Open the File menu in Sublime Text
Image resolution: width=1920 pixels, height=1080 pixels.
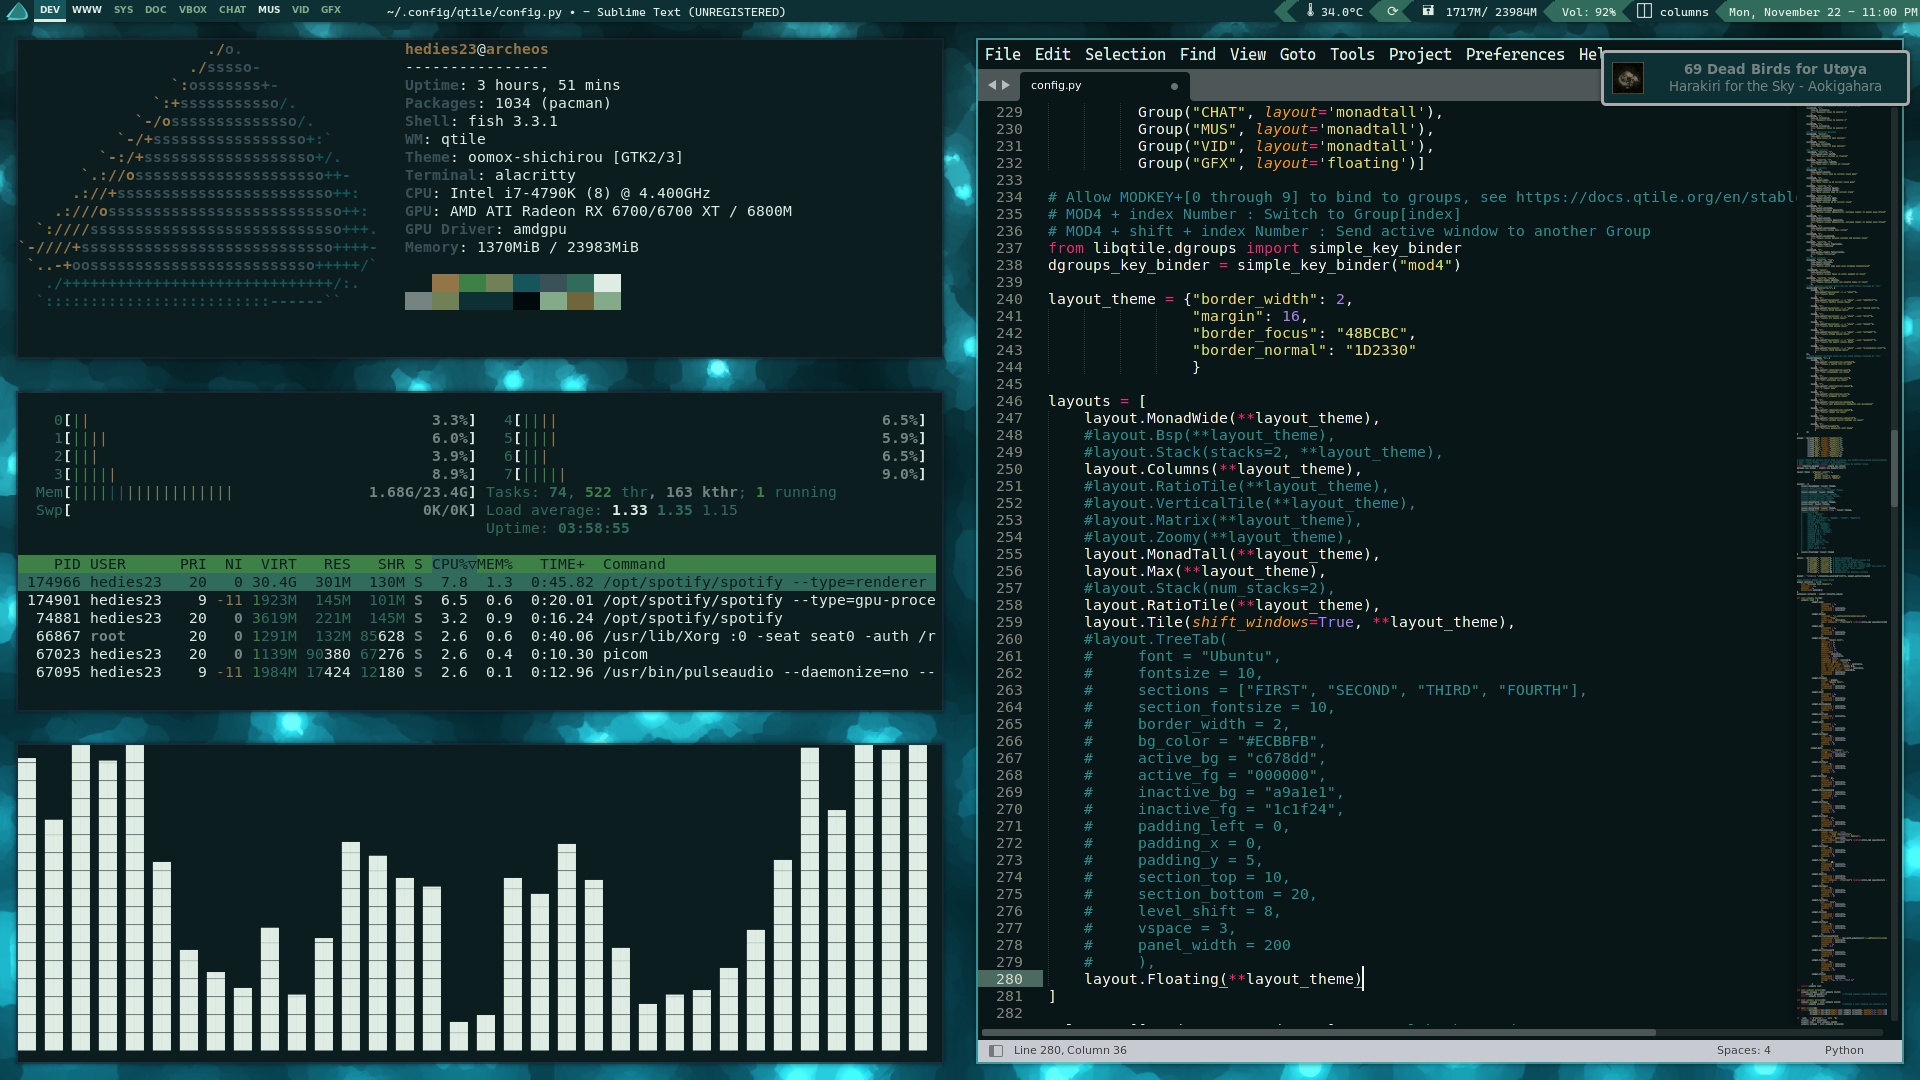[x=1002, y=54]
